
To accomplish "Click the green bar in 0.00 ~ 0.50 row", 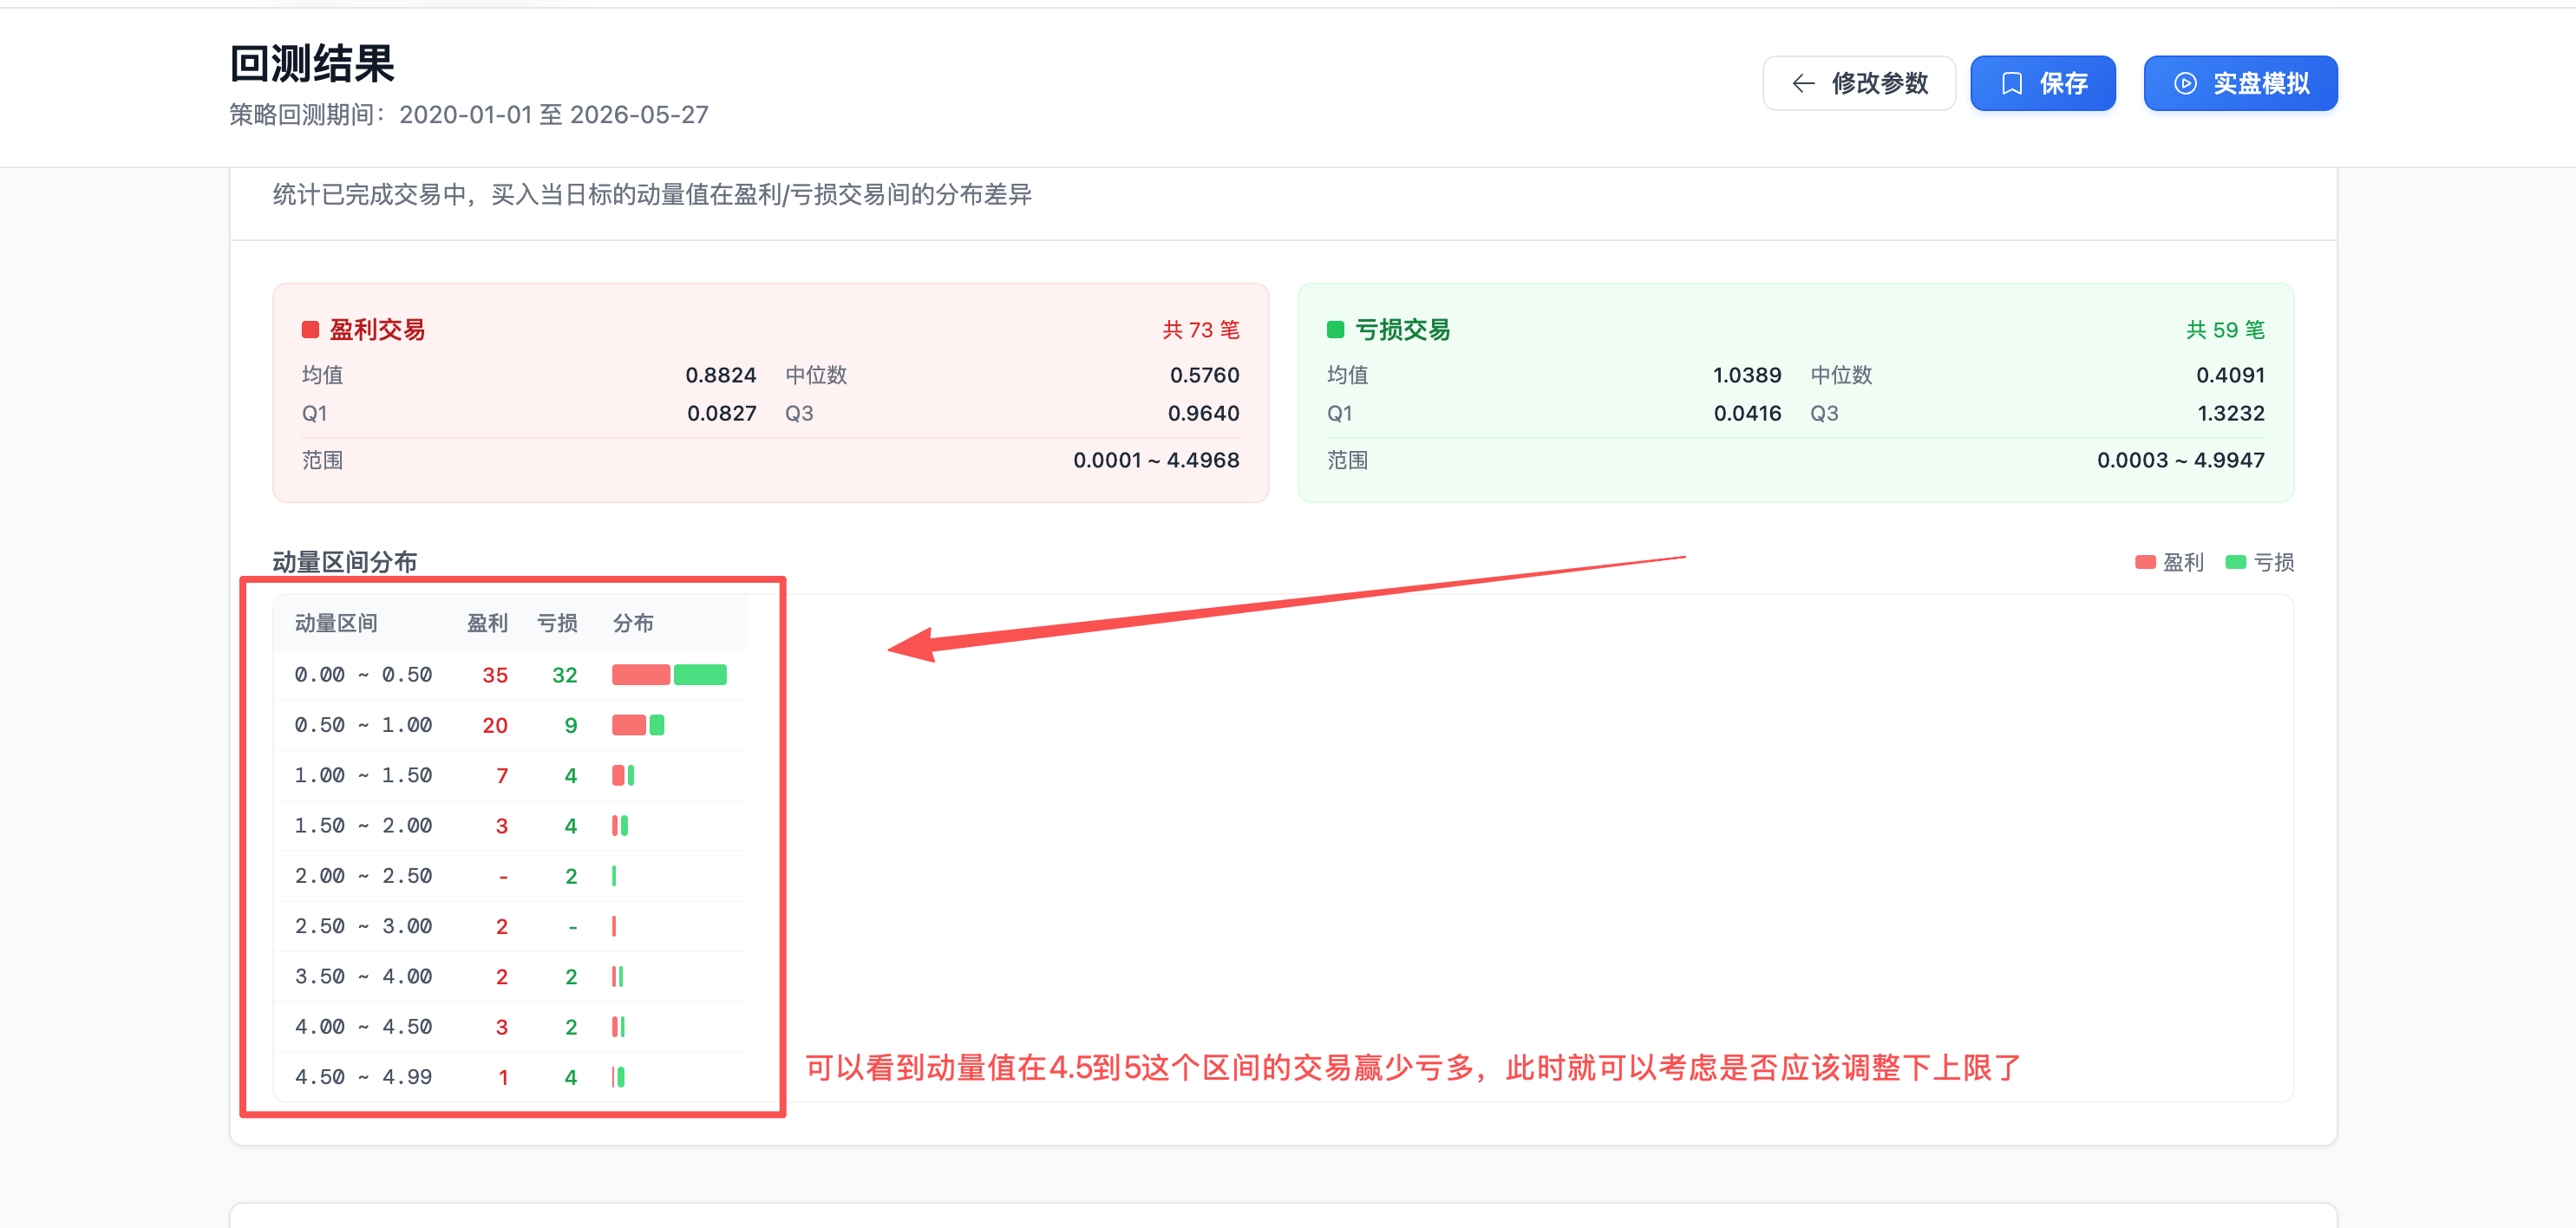I will point(700,675).
